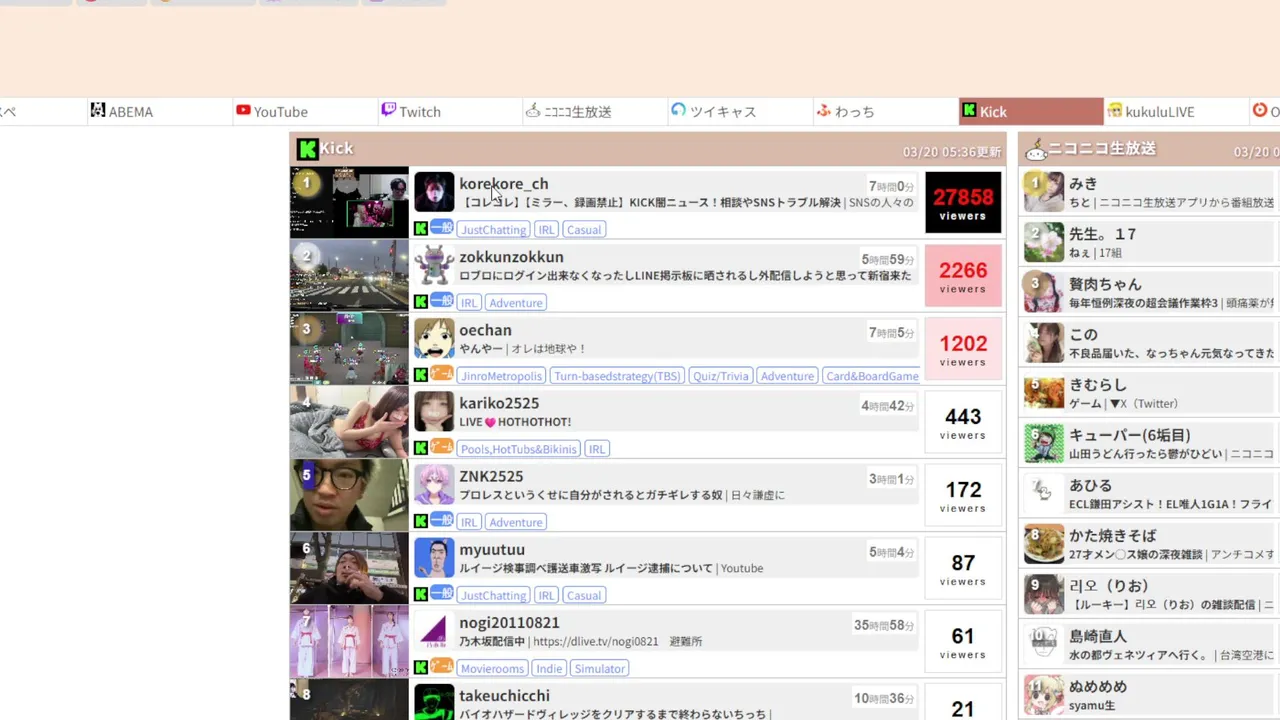The width and height of the screenshot is (1280, 720).
Task: Open korekore_ch stream thumbnail
Action: 350,202
